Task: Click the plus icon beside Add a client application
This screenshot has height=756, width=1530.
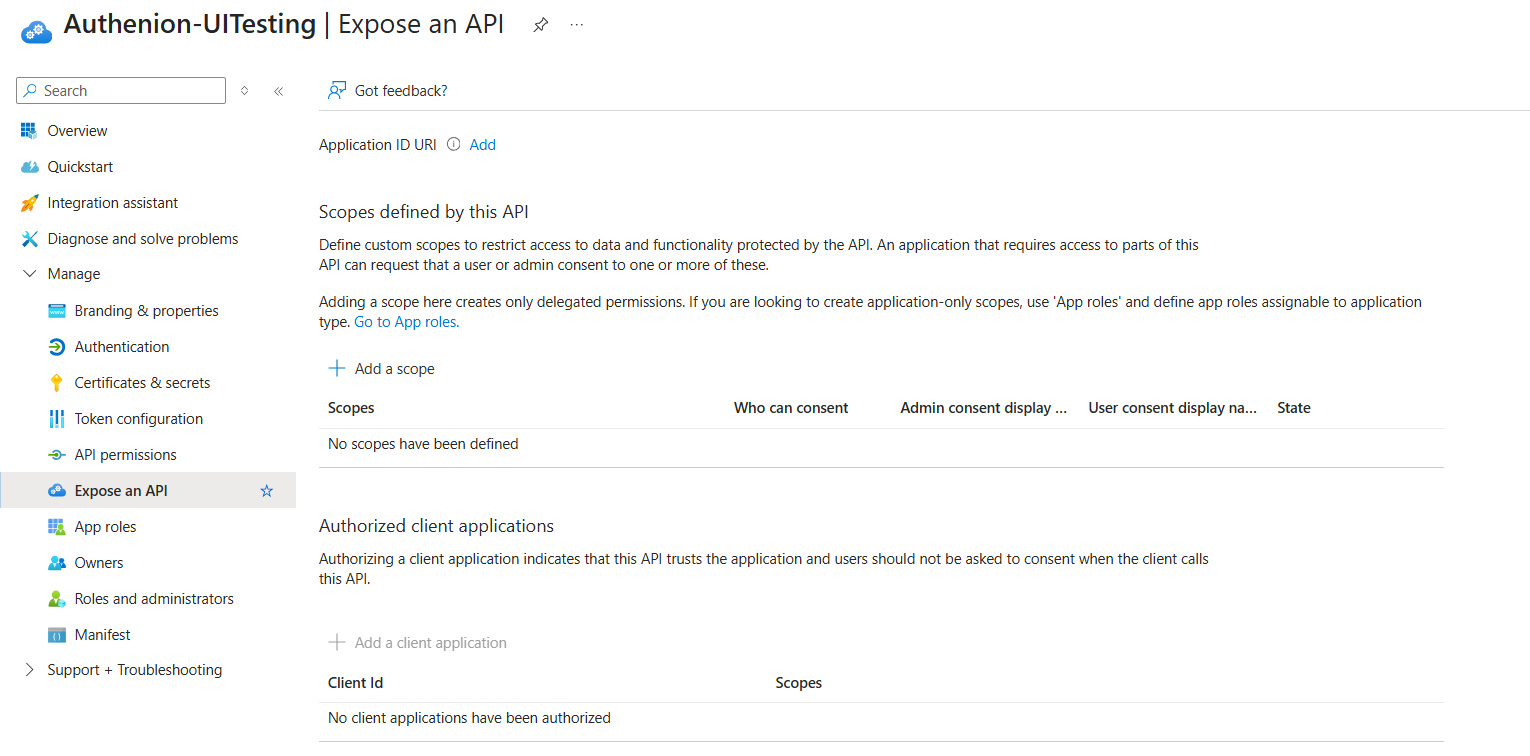Action: click(x=337, y=643)
